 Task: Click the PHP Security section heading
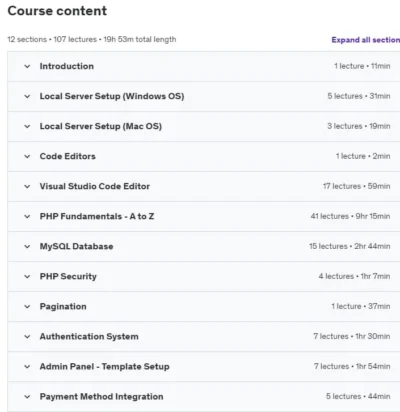tap(68, 276)
